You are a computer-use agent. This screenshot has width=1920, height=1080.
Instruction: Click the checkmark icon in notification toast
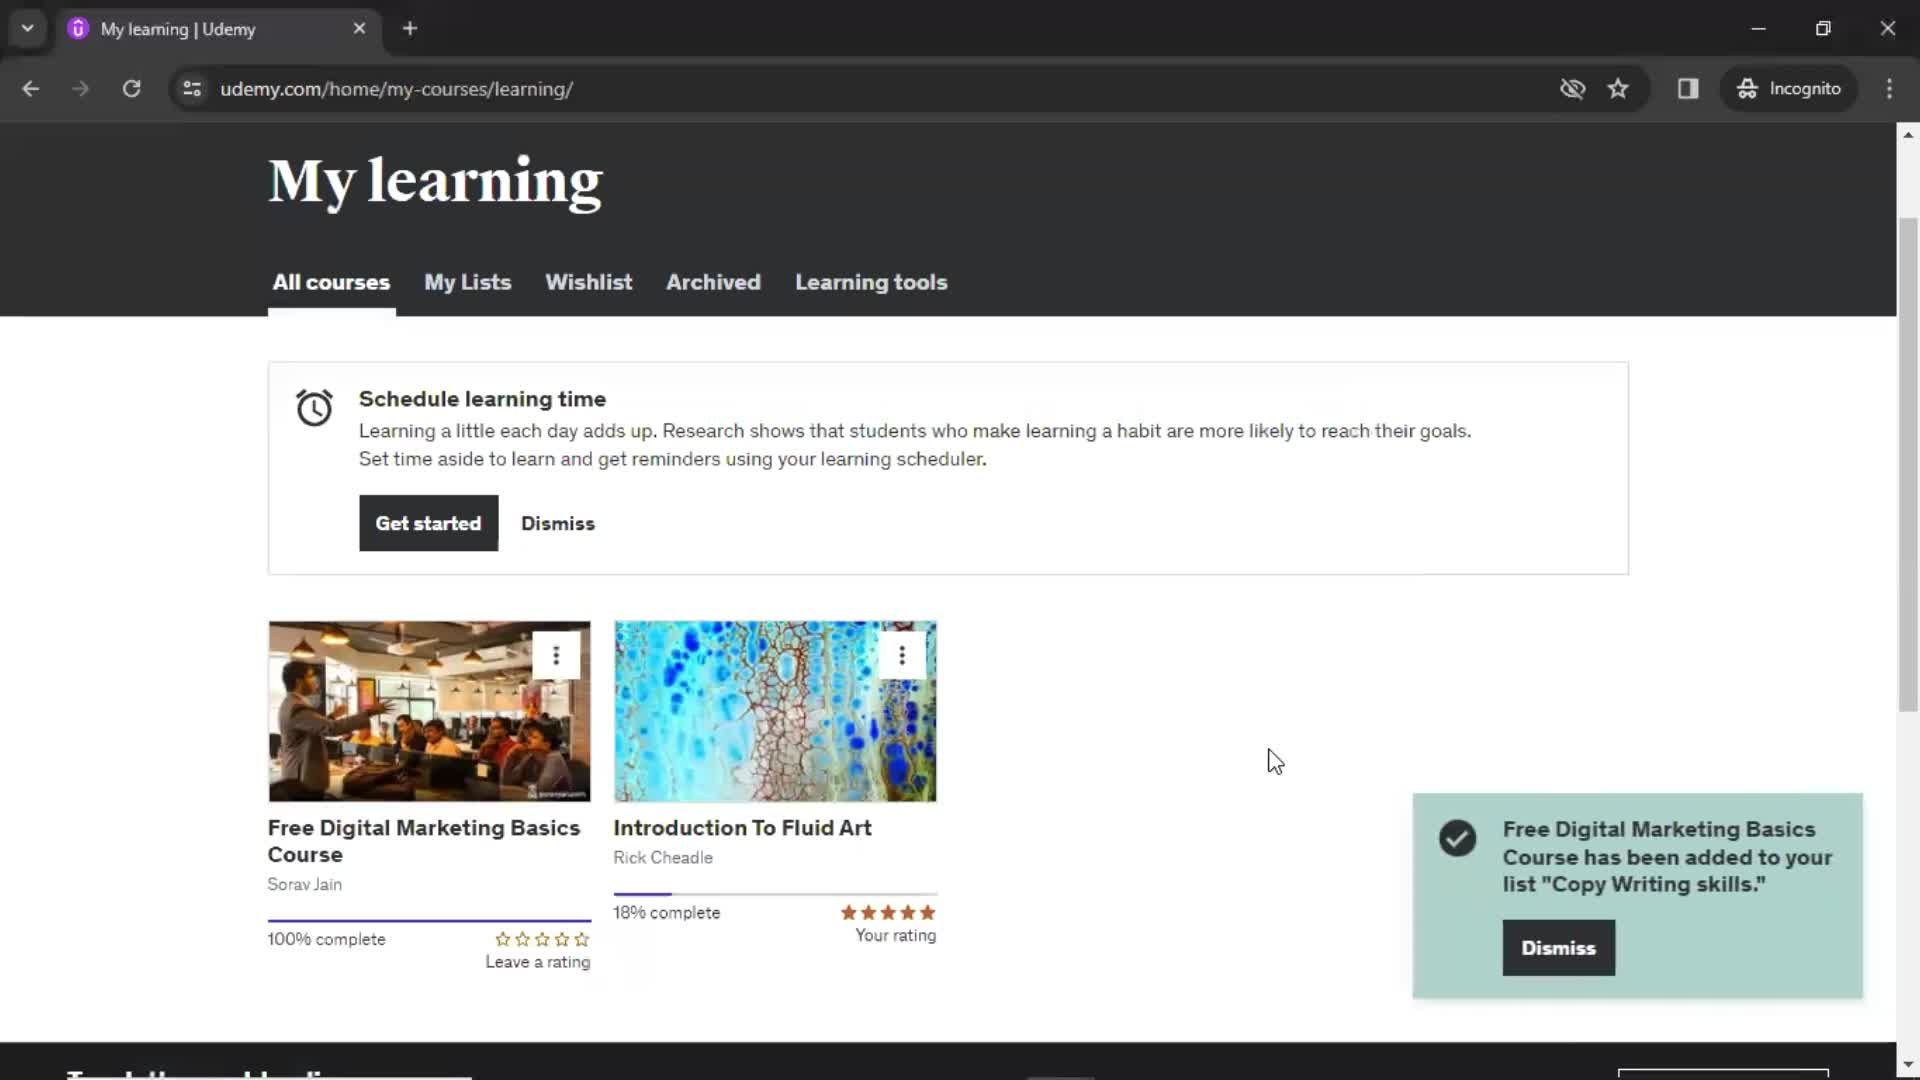coord(1457,836)
